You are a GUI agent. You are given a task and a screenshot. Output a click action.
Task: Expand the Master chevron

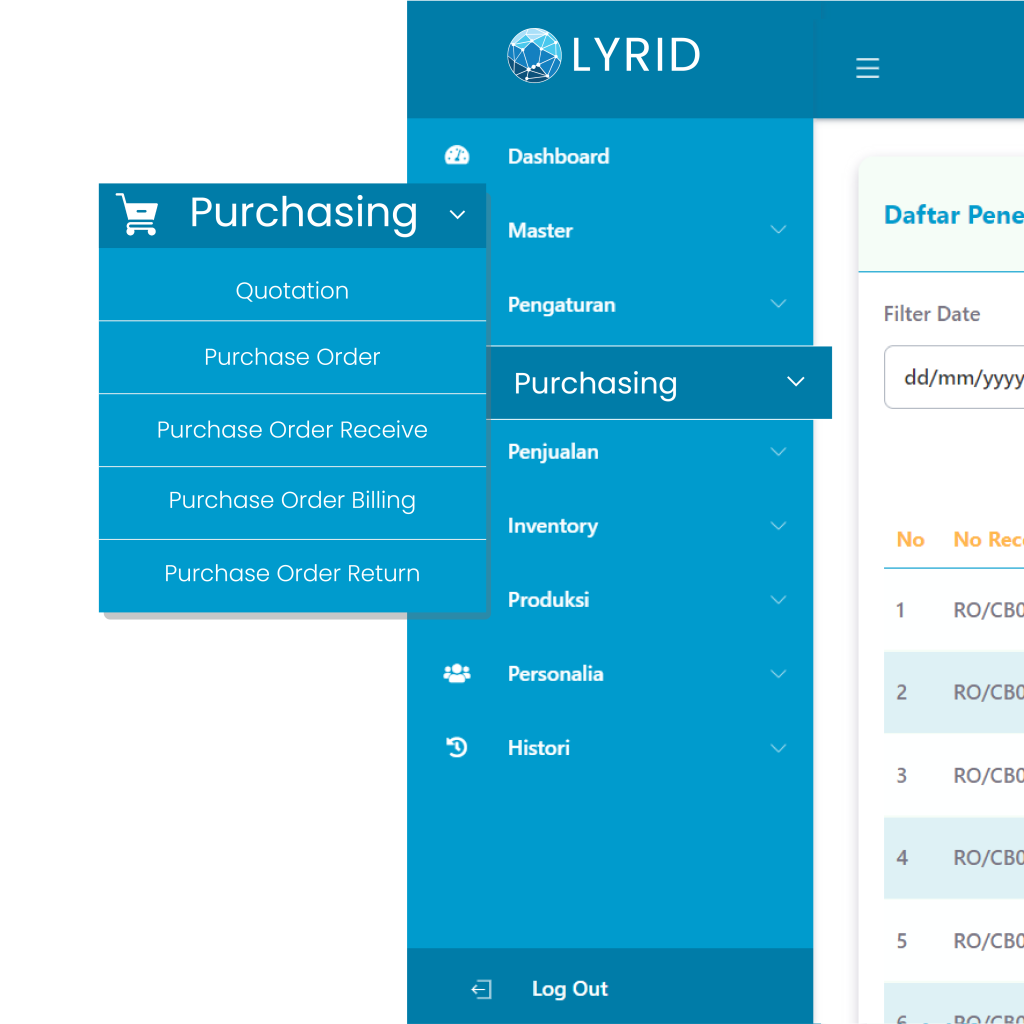(778, 229)
